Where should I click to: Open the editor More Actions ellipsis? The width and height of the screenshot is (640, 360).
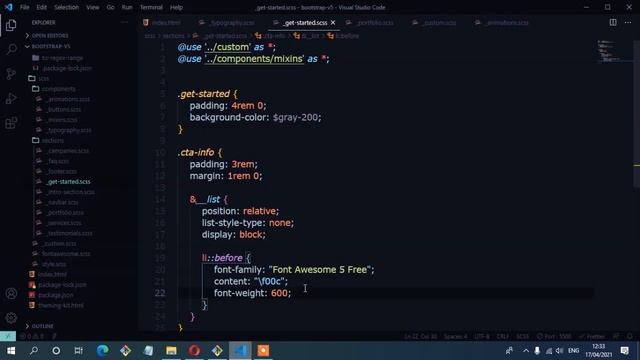click(x=628, y=22)
